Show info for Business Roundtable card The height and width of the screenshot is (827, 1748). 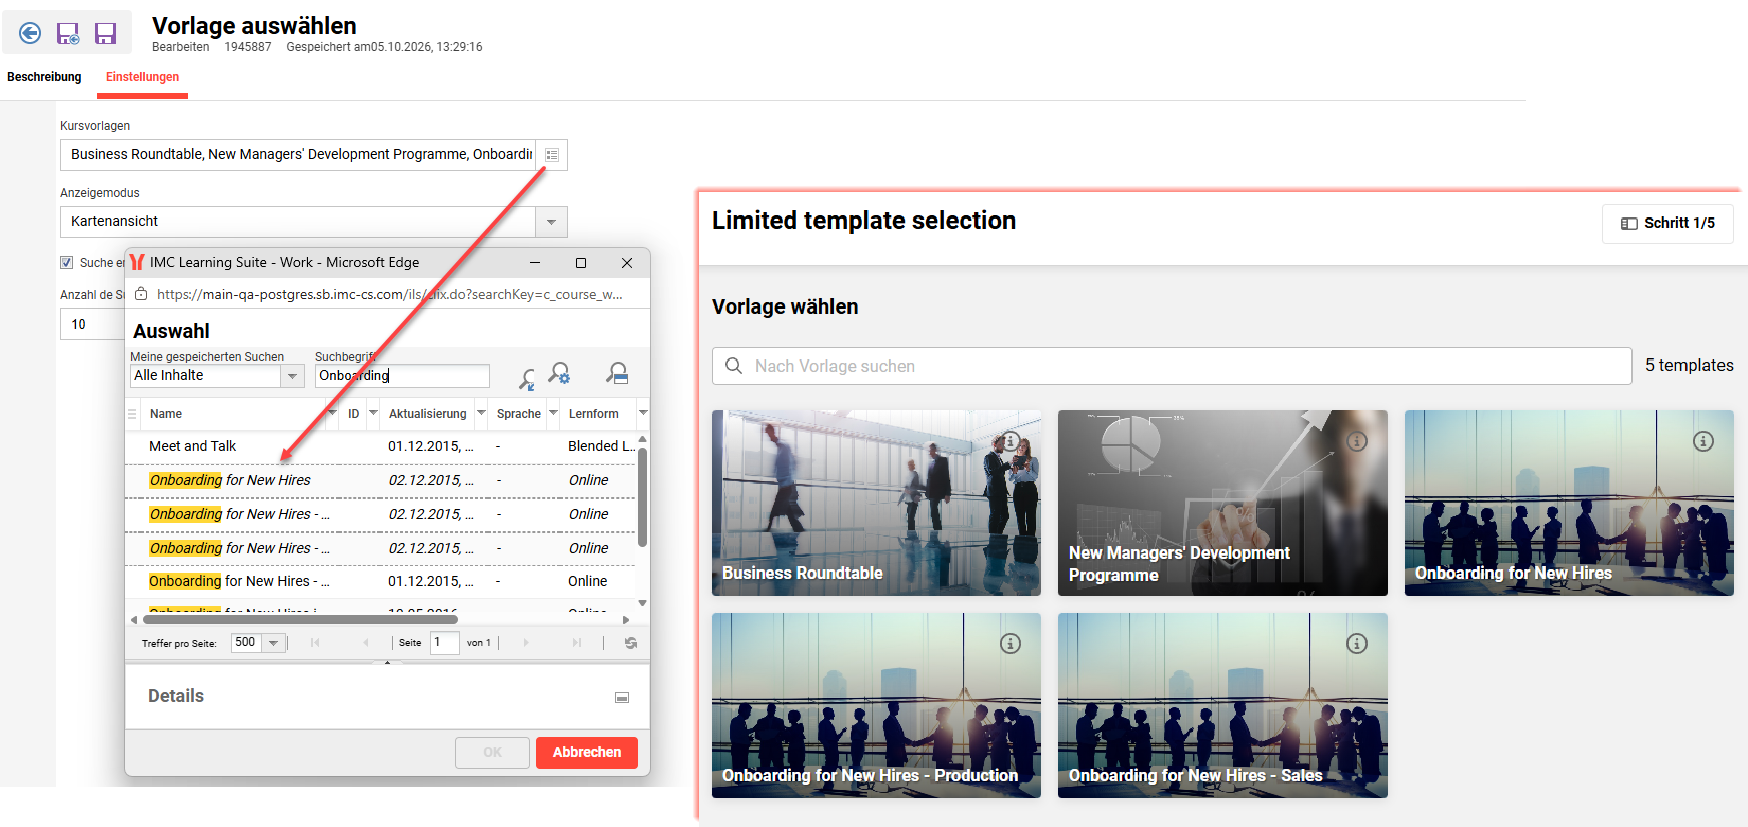click(x=1011, y=441)
